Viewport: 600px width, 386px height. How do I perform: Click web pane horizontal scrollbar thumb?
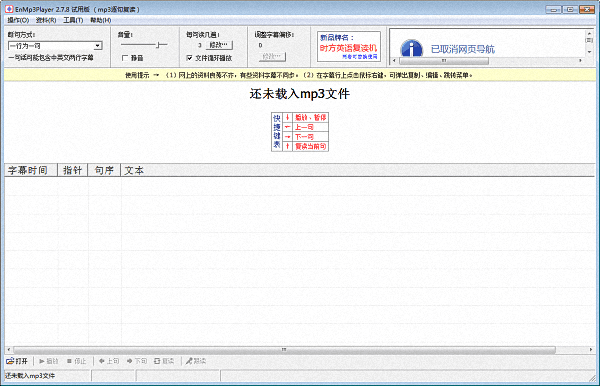[443, 60]
